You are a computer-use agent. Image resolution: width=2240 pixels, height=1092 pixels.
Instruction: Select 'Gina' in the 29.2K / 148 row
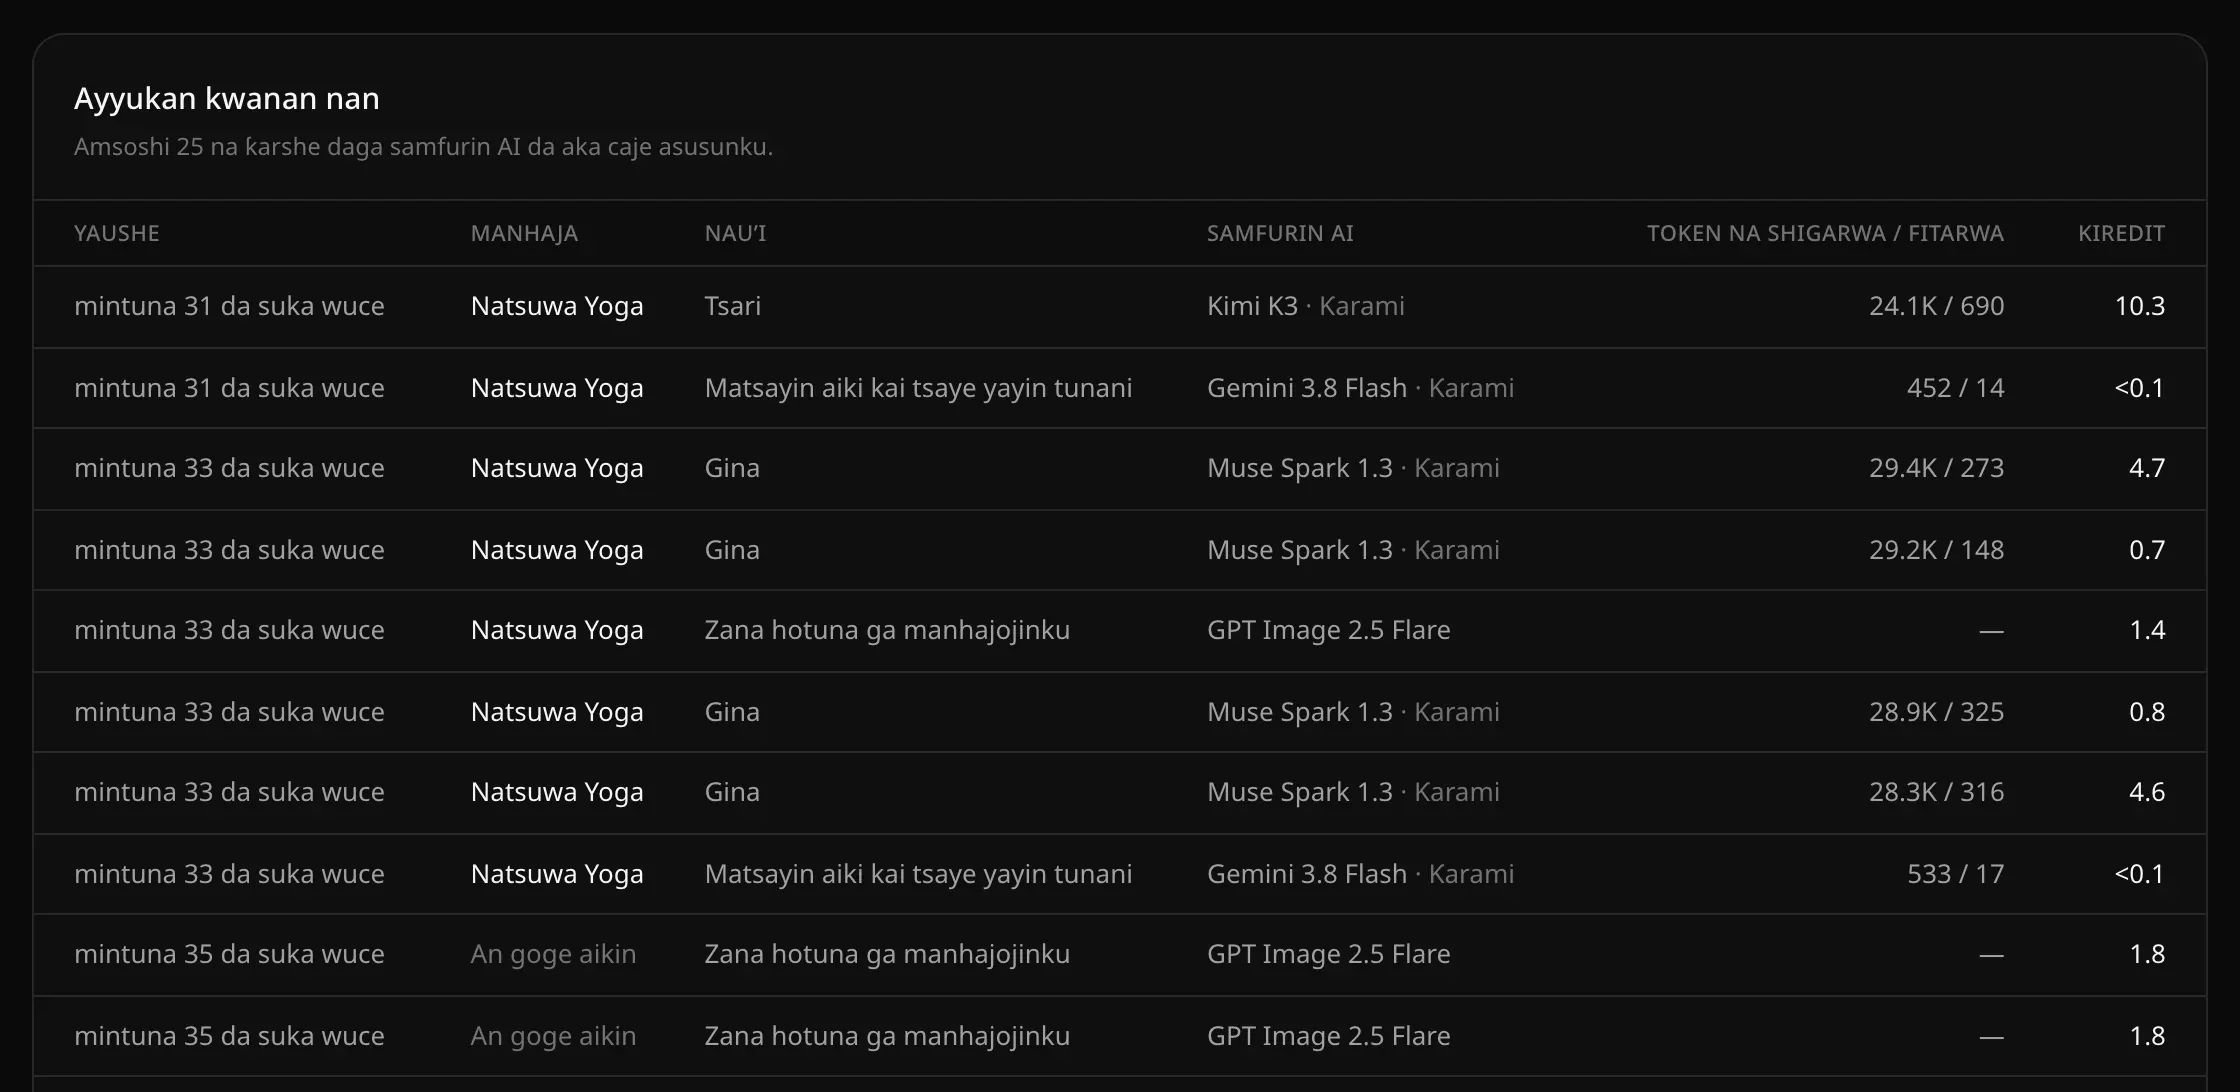[x=732, y=550]
